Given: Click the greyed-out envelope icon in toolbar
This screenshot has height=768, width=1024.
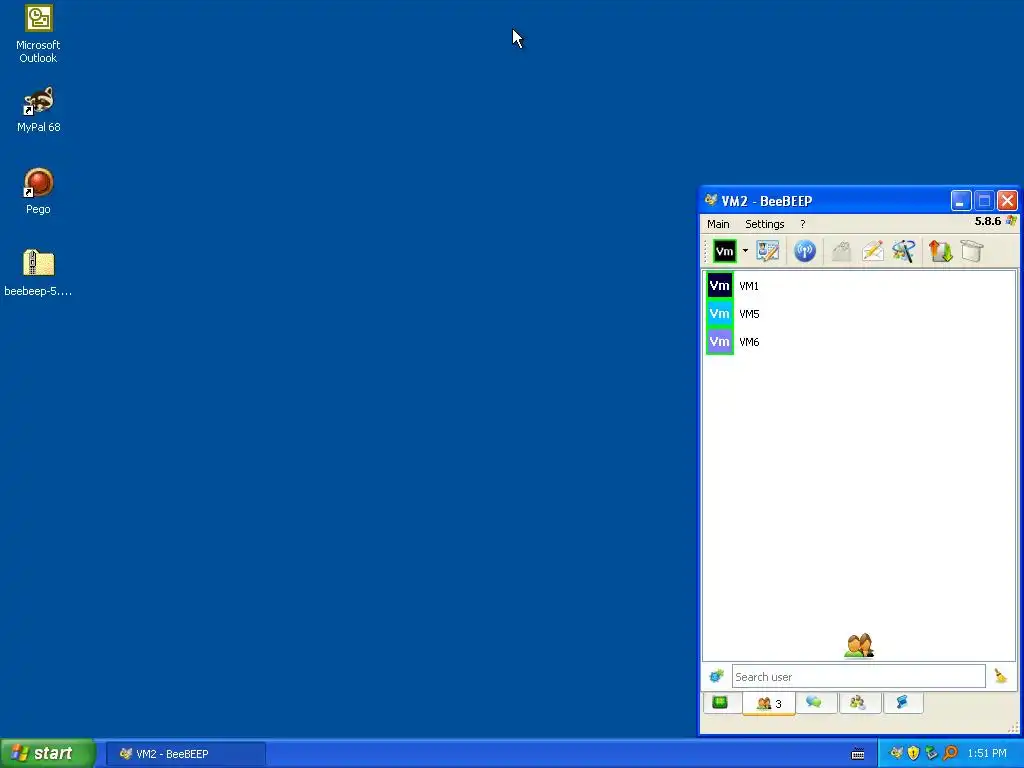Looking at the screenshot, I should pos(842,251).
